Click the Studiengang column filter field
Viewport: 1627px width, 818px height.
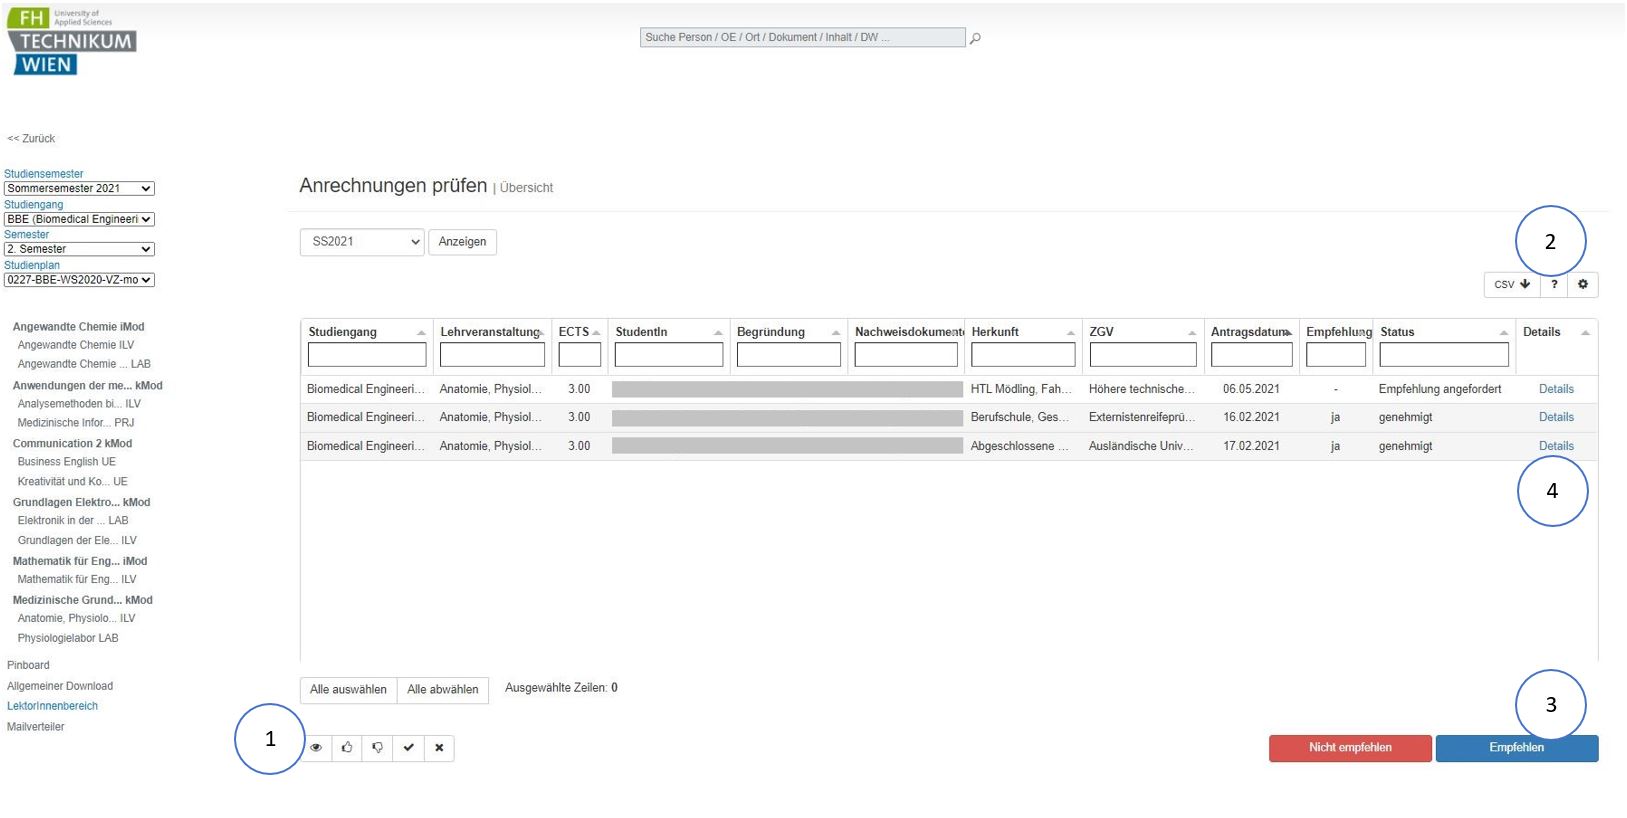tap(367, 355)
